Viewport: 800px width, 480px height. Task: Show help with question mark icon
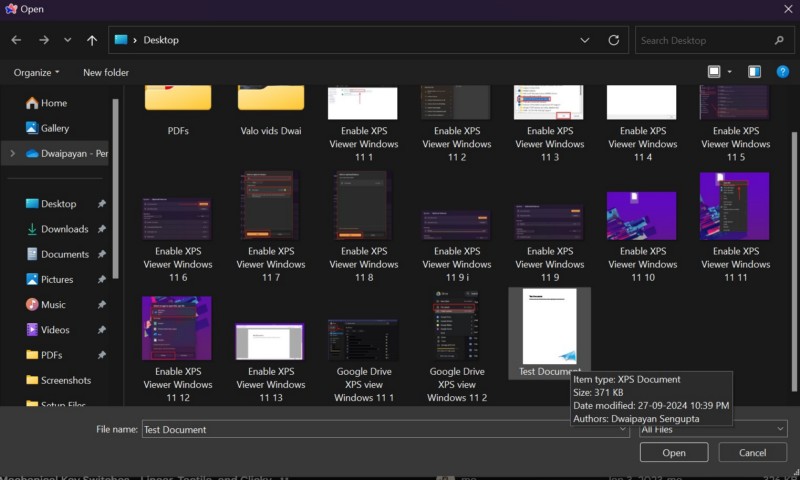point(781,72)
